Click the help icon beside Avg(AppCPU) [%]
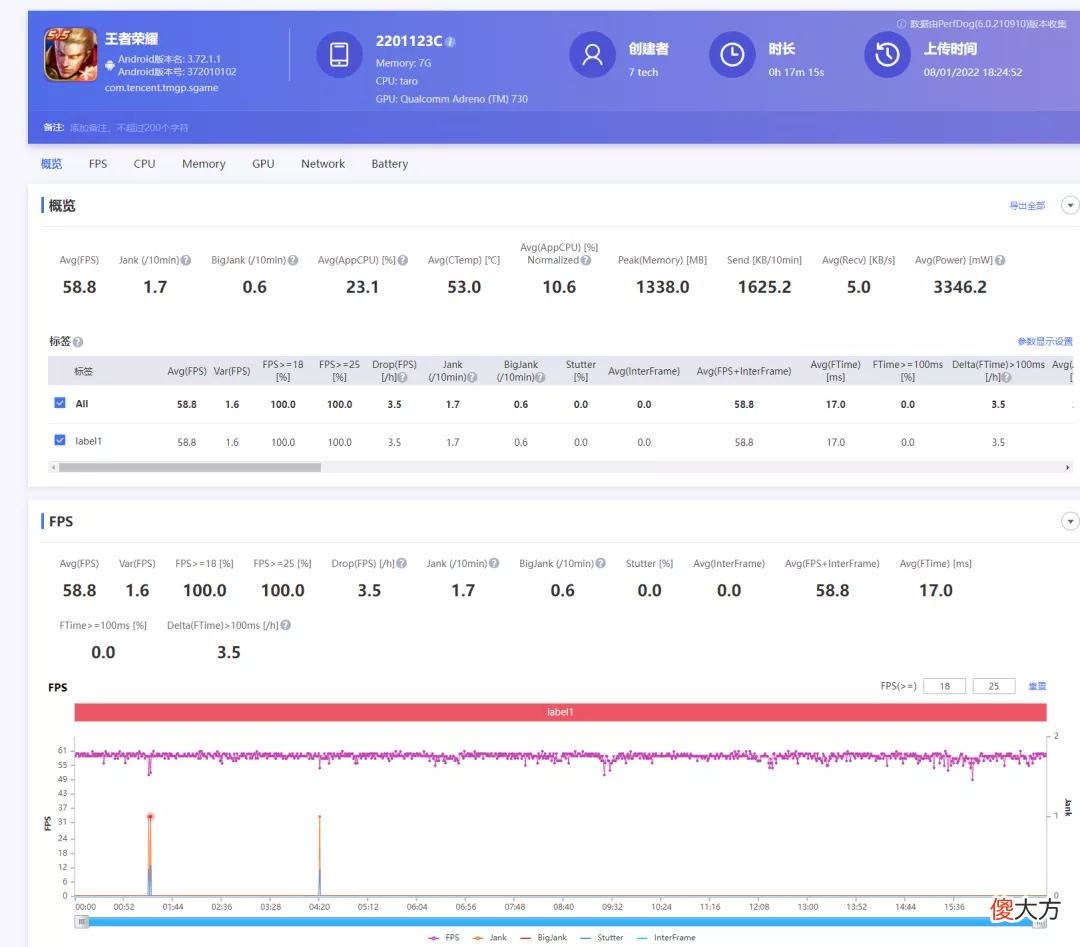Viewport: 1080px width, 947px height. [403, 260]
